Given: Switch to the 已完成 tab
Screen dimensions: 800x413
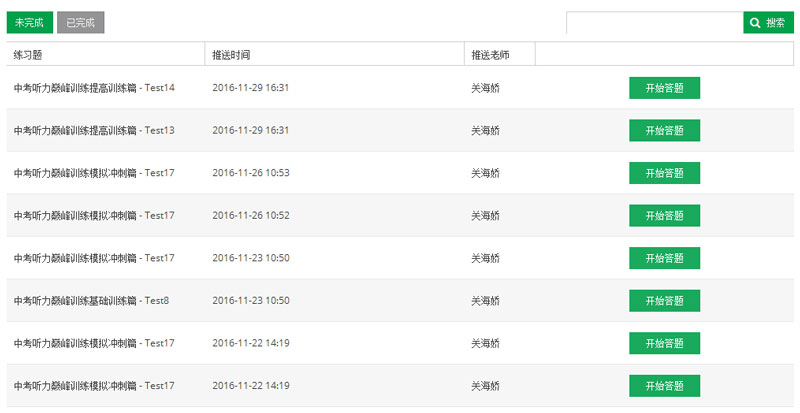Looking at the screenshot, I should point(80,23).
